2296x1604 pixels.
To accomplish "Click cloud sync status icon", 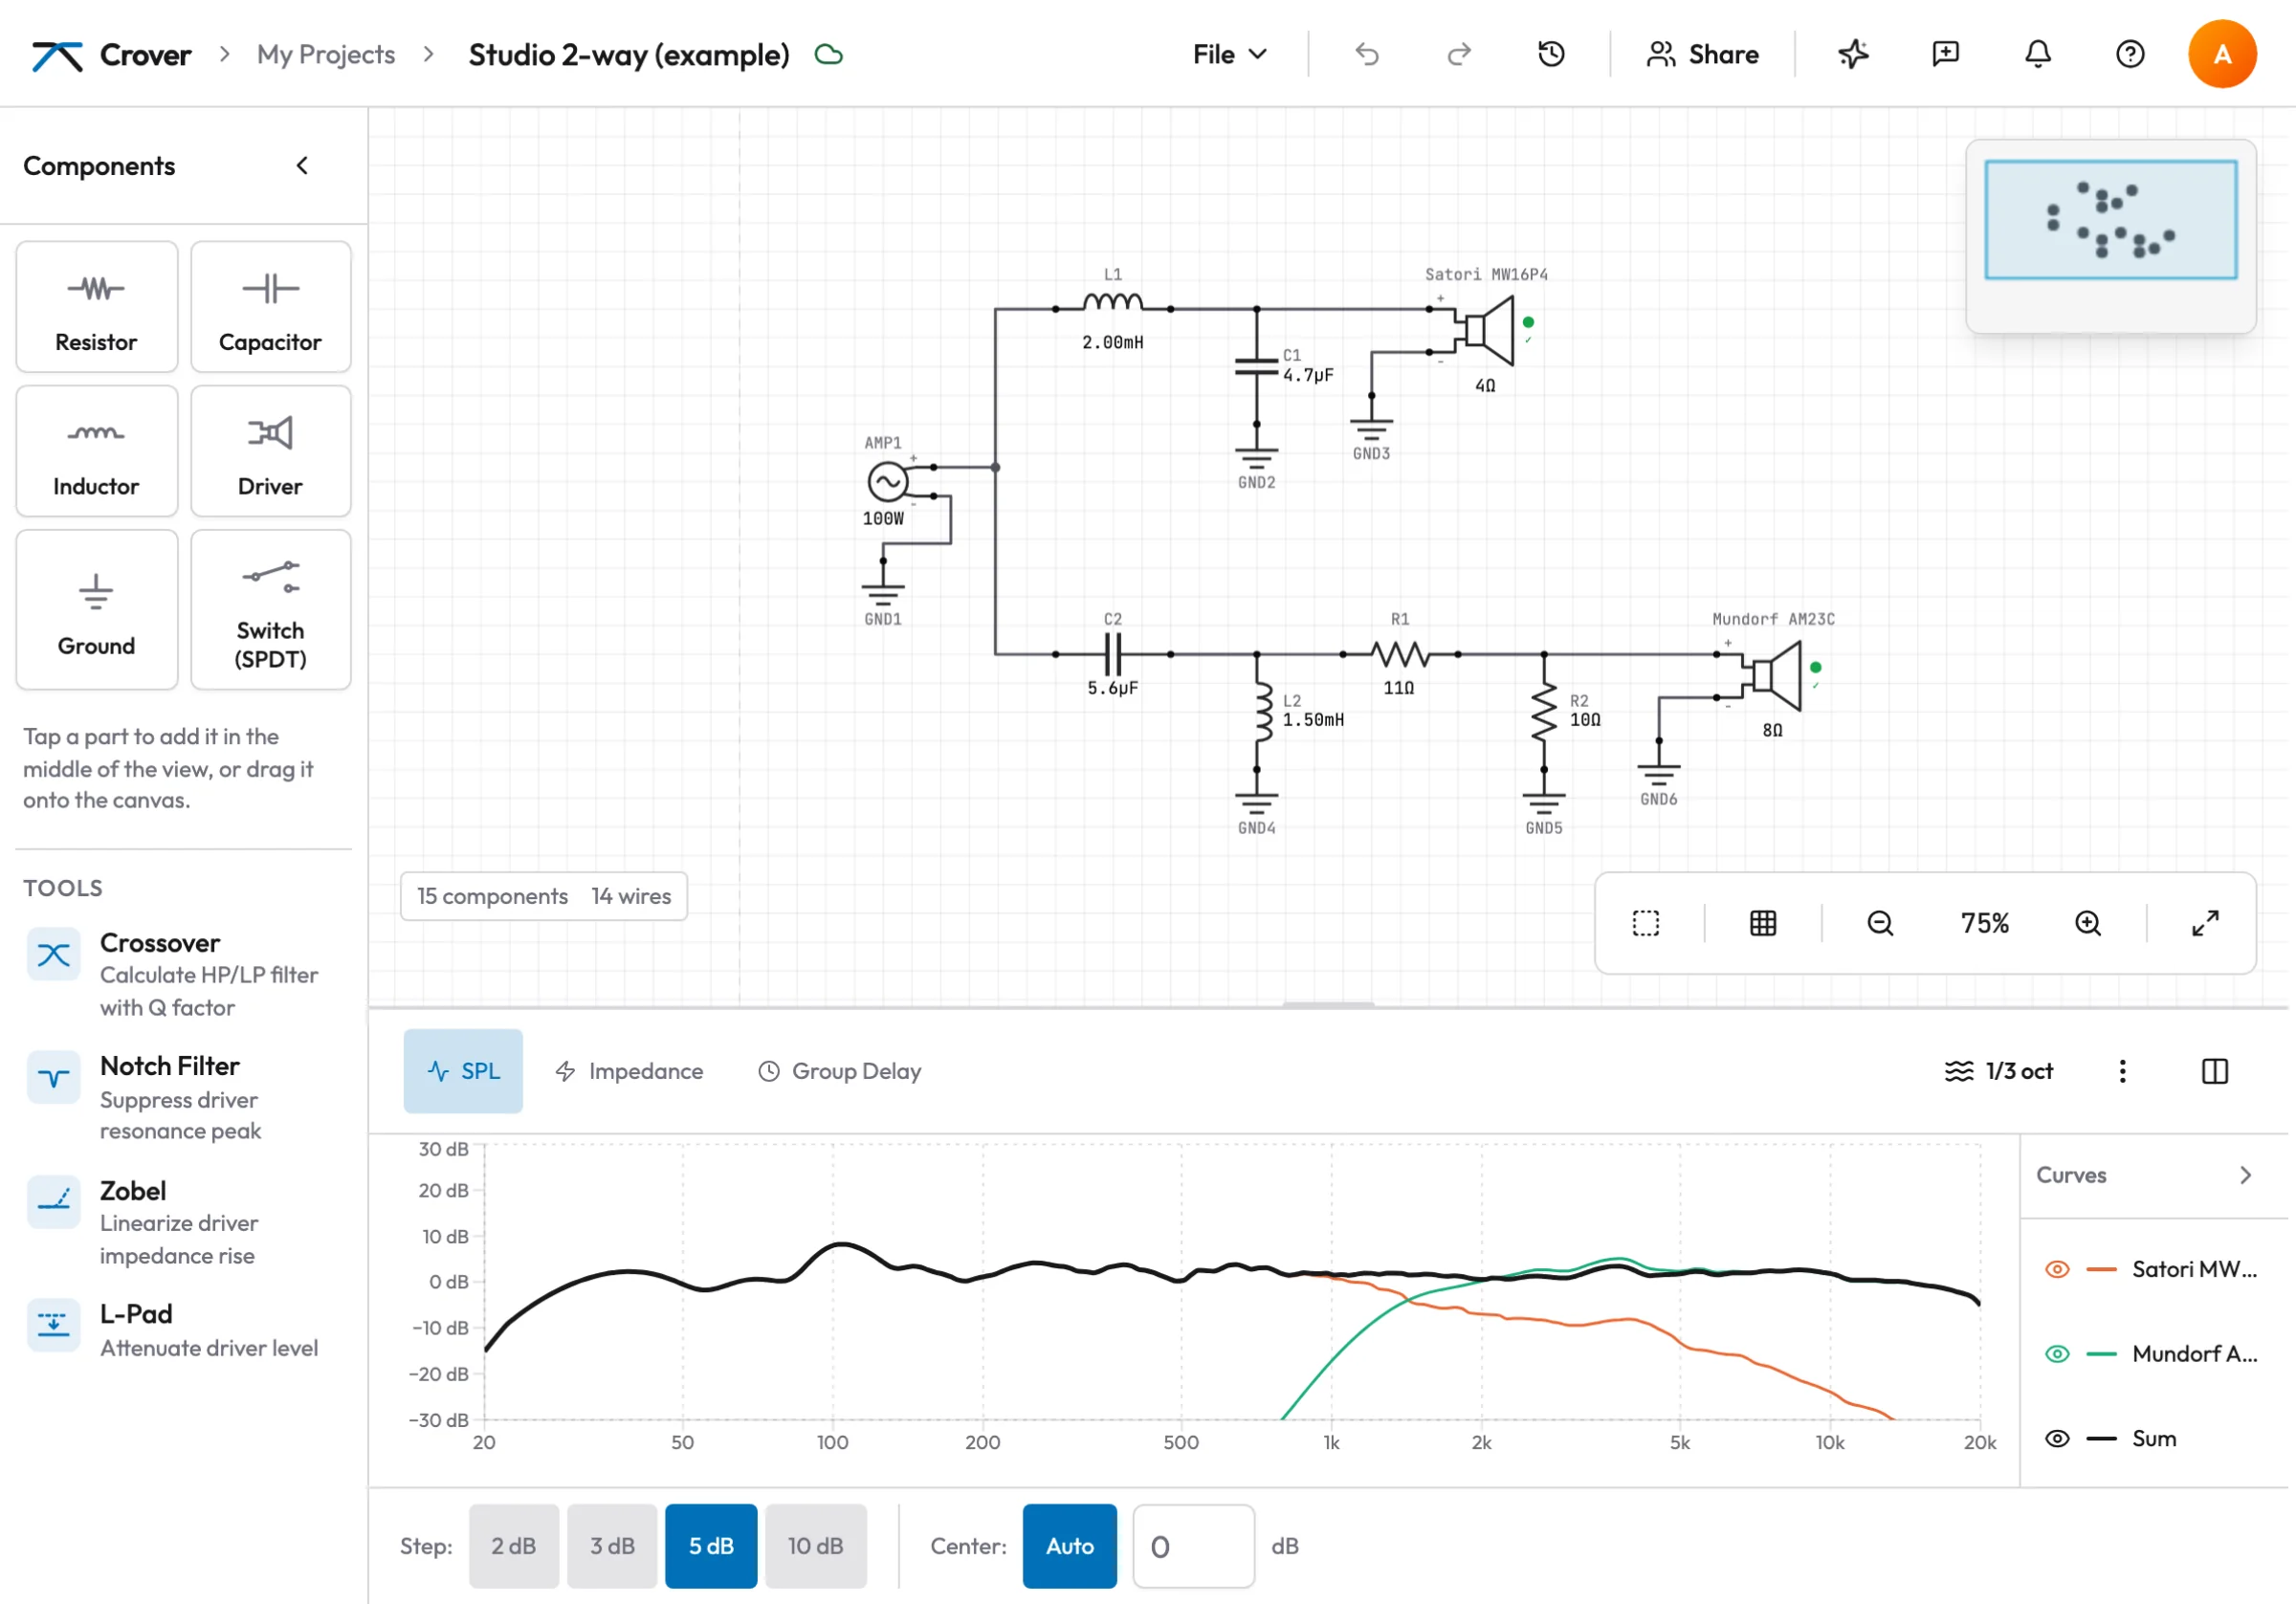I will pyautogui.click(x=828, y=55).
